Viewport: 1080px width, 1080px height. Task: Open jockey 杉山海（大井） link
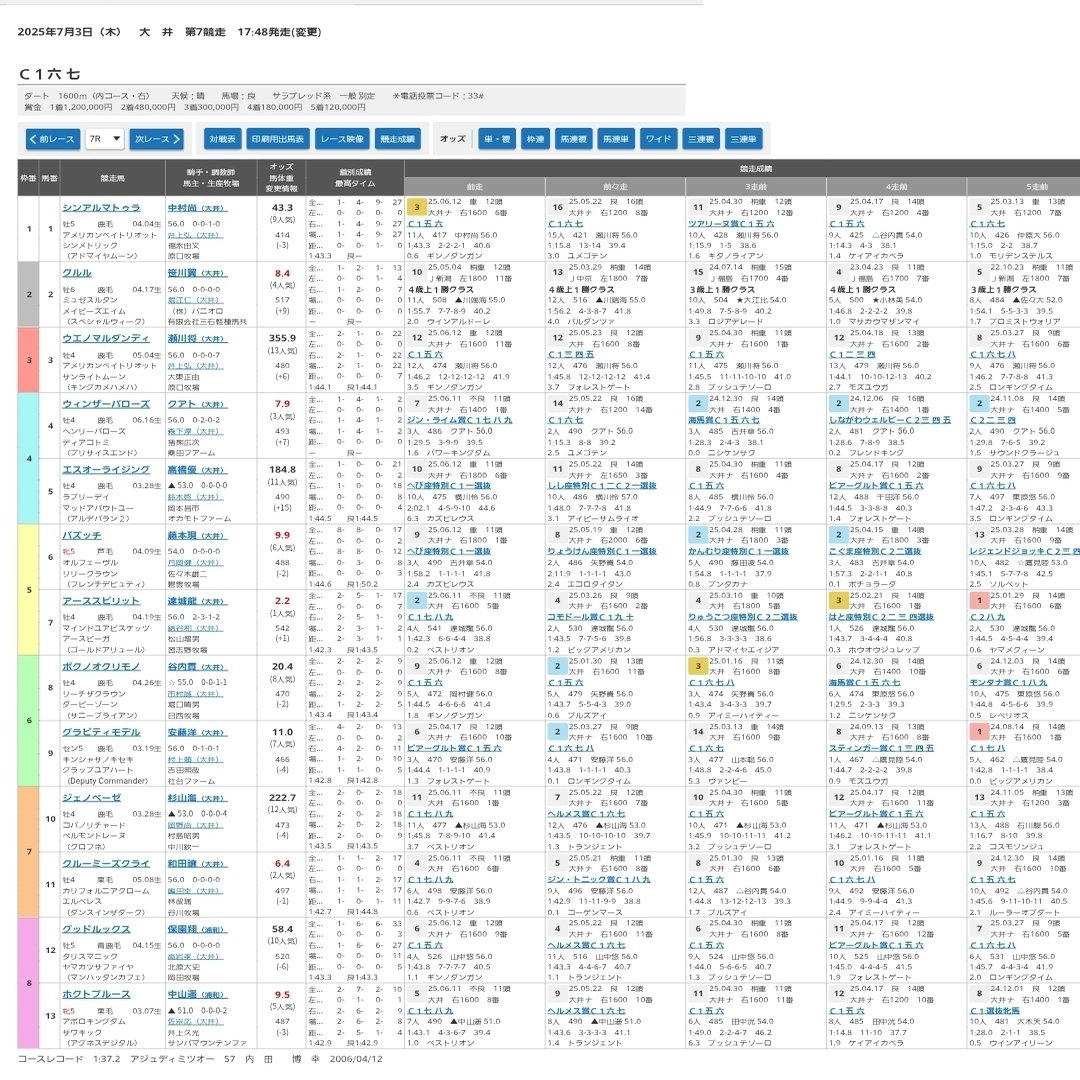tap(197, 798)
